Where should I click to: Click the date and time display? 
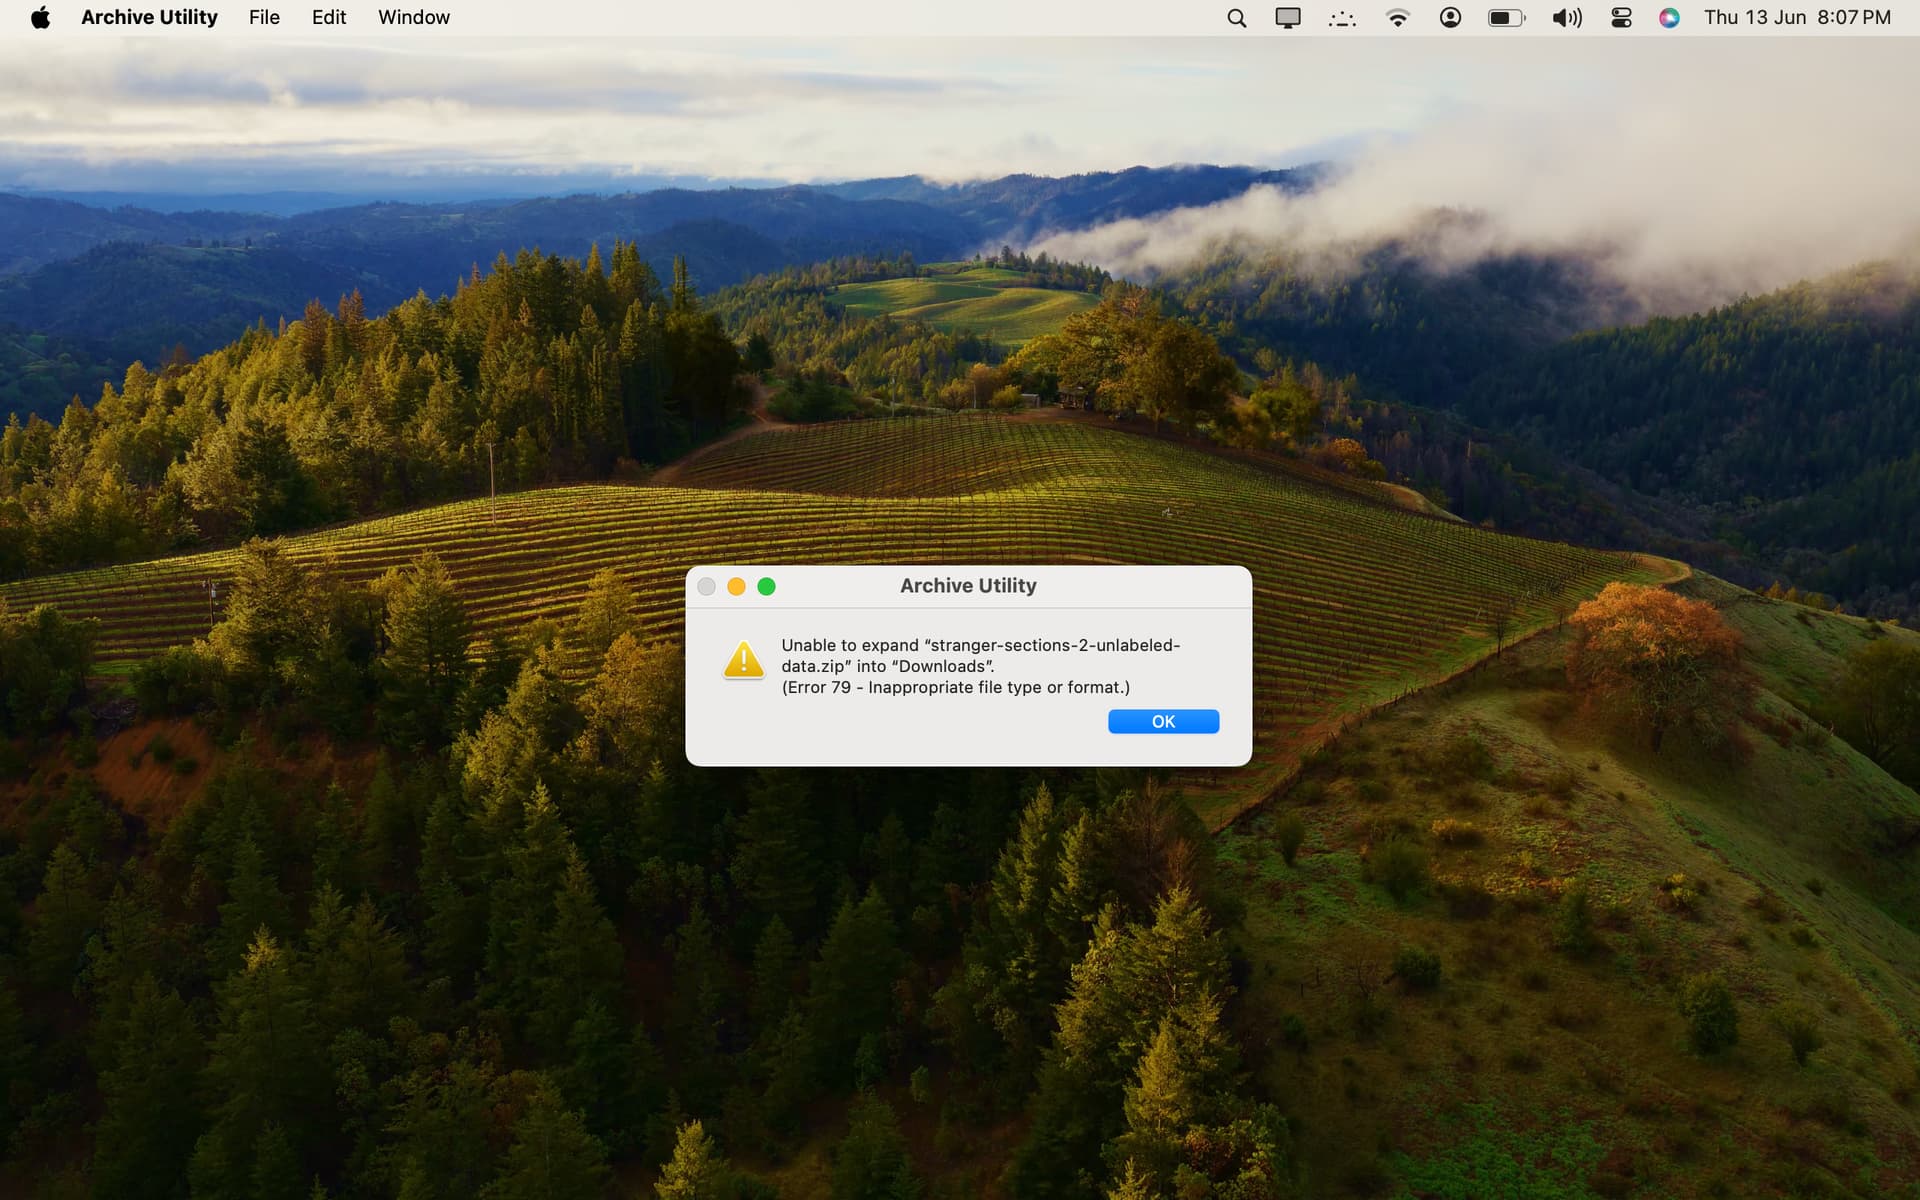click(1797, 18)
